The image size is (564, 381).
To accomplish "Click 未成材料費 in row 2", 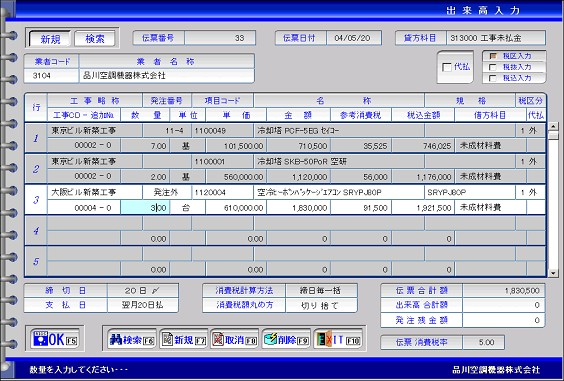I will click(490, 177).
